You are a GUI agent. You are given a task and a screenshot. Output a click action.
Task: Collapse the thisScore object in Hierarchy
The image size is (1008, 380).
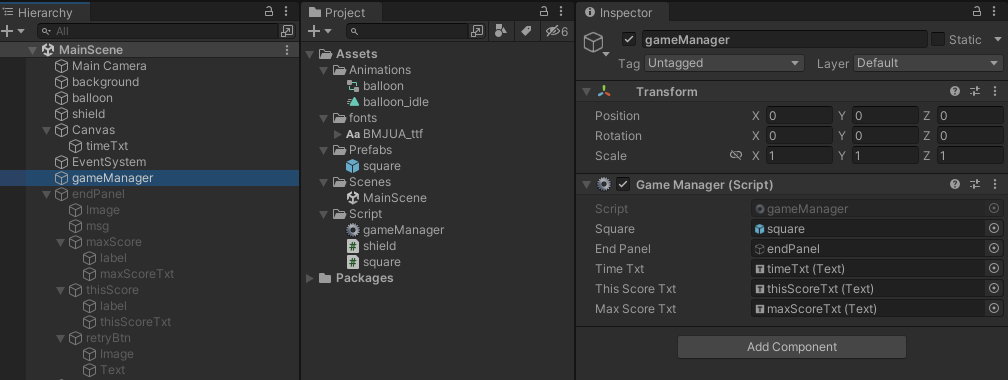click(x=60, y=290)
